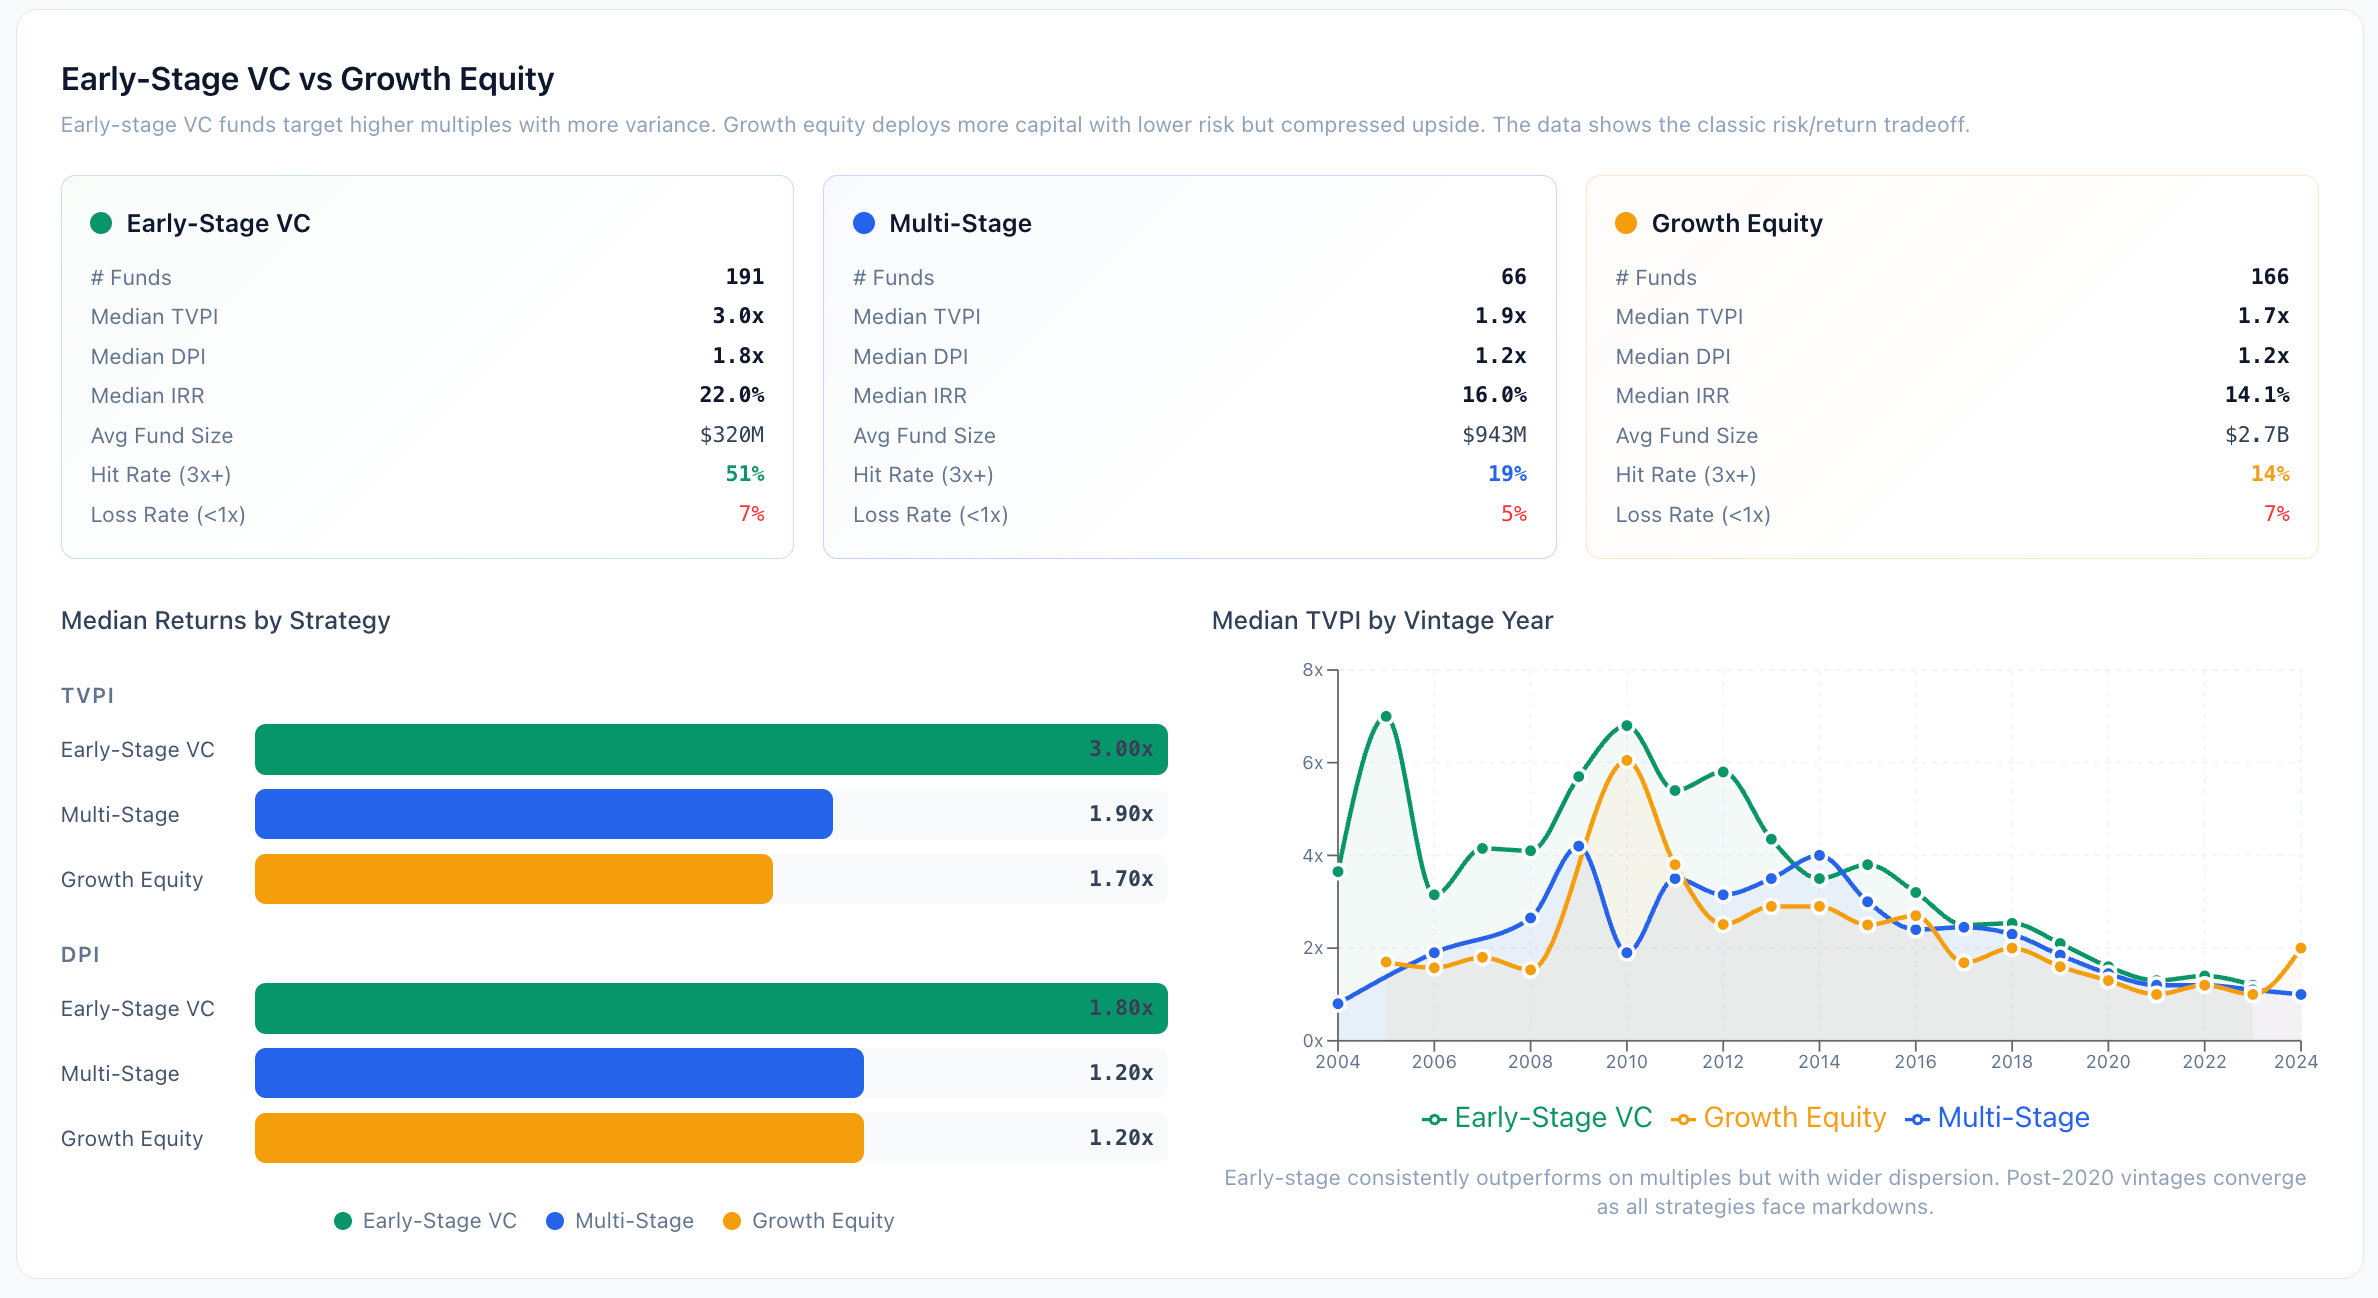Click the Early-Stage VC 1.80x DPI bar
Screen dimensions: 2378x1298
(x=710, y=1008)
